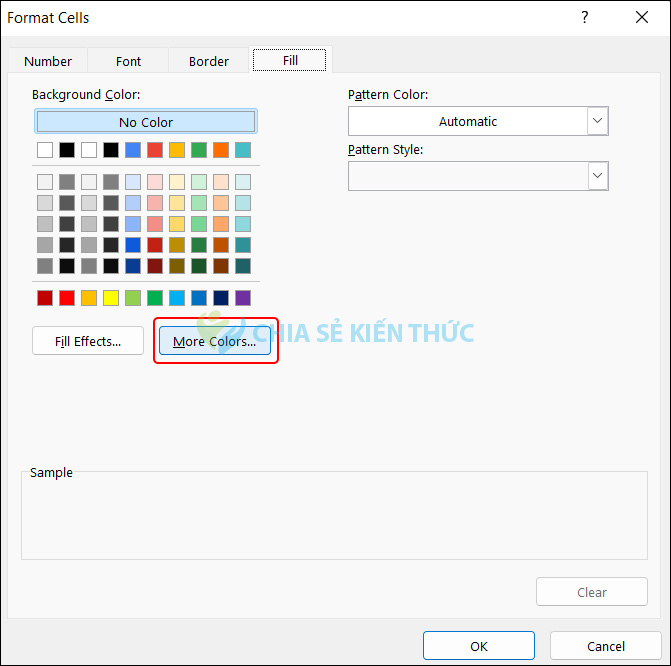Pick the darkest brown shade in orange column

pyautogui.click(x=221, y=266)
